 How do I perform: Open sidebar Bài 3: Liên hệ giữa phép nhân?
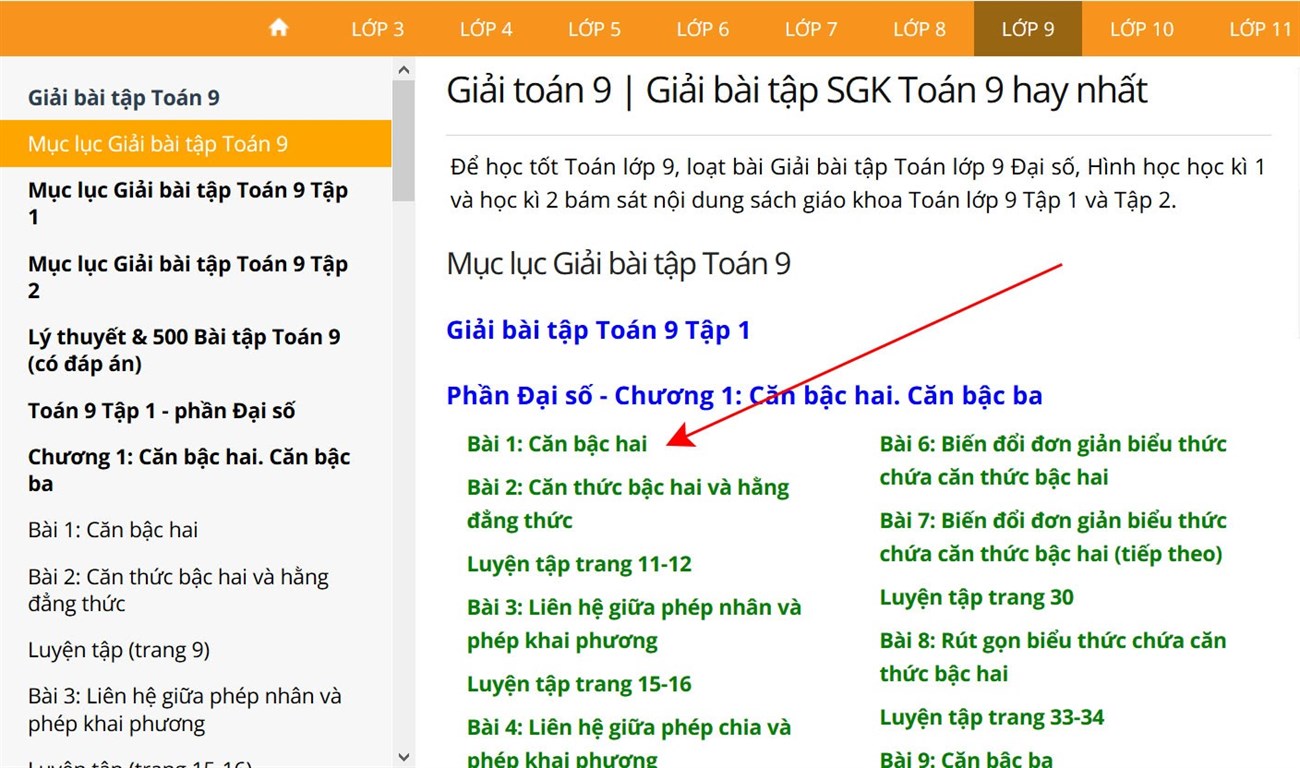coord(185,710)
